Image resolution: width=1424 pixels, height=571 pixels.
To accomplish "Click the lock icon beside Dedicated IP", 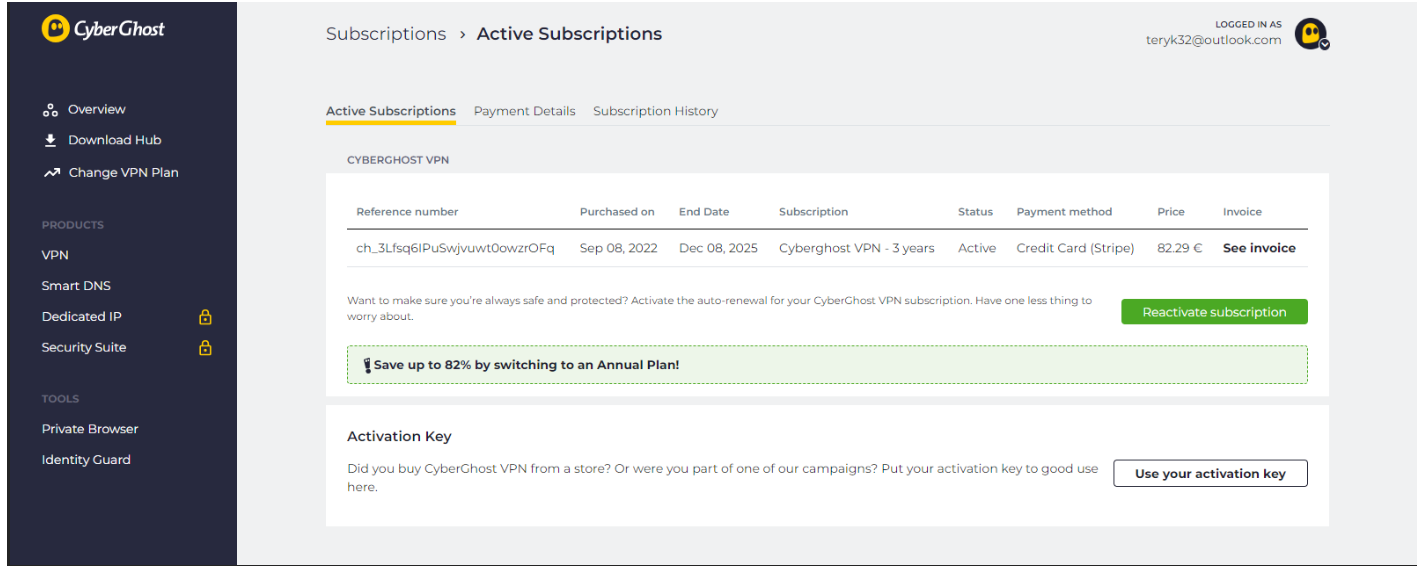I will click(x=205, y=317).
